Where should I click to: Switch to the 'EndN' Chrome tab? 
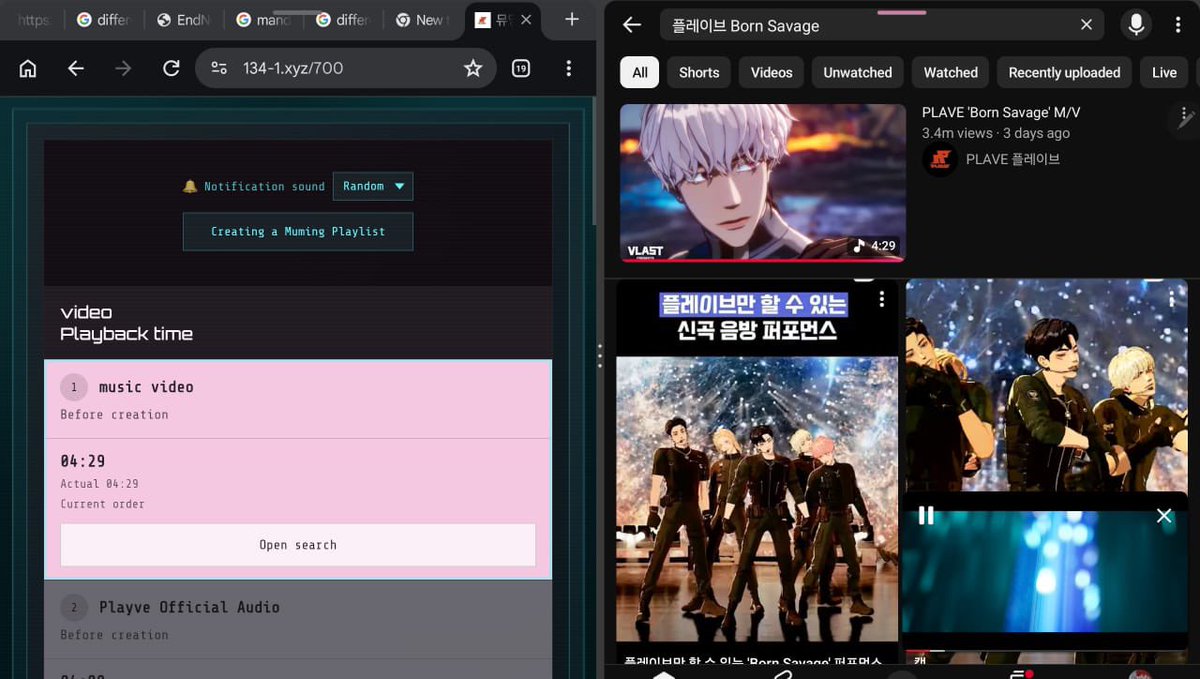click(183, 20)
